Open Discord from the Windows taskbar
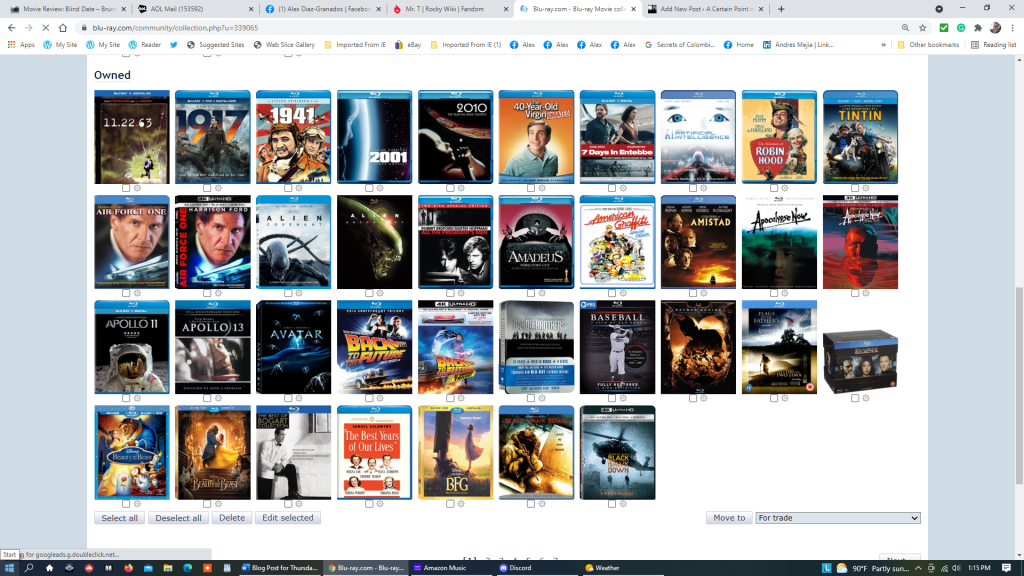 [x=517, y=568]
